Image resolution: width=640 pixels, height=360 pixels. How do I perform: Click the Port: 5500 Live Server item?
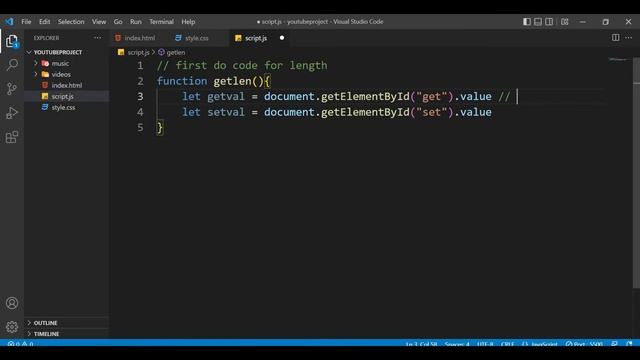point(584,344)
